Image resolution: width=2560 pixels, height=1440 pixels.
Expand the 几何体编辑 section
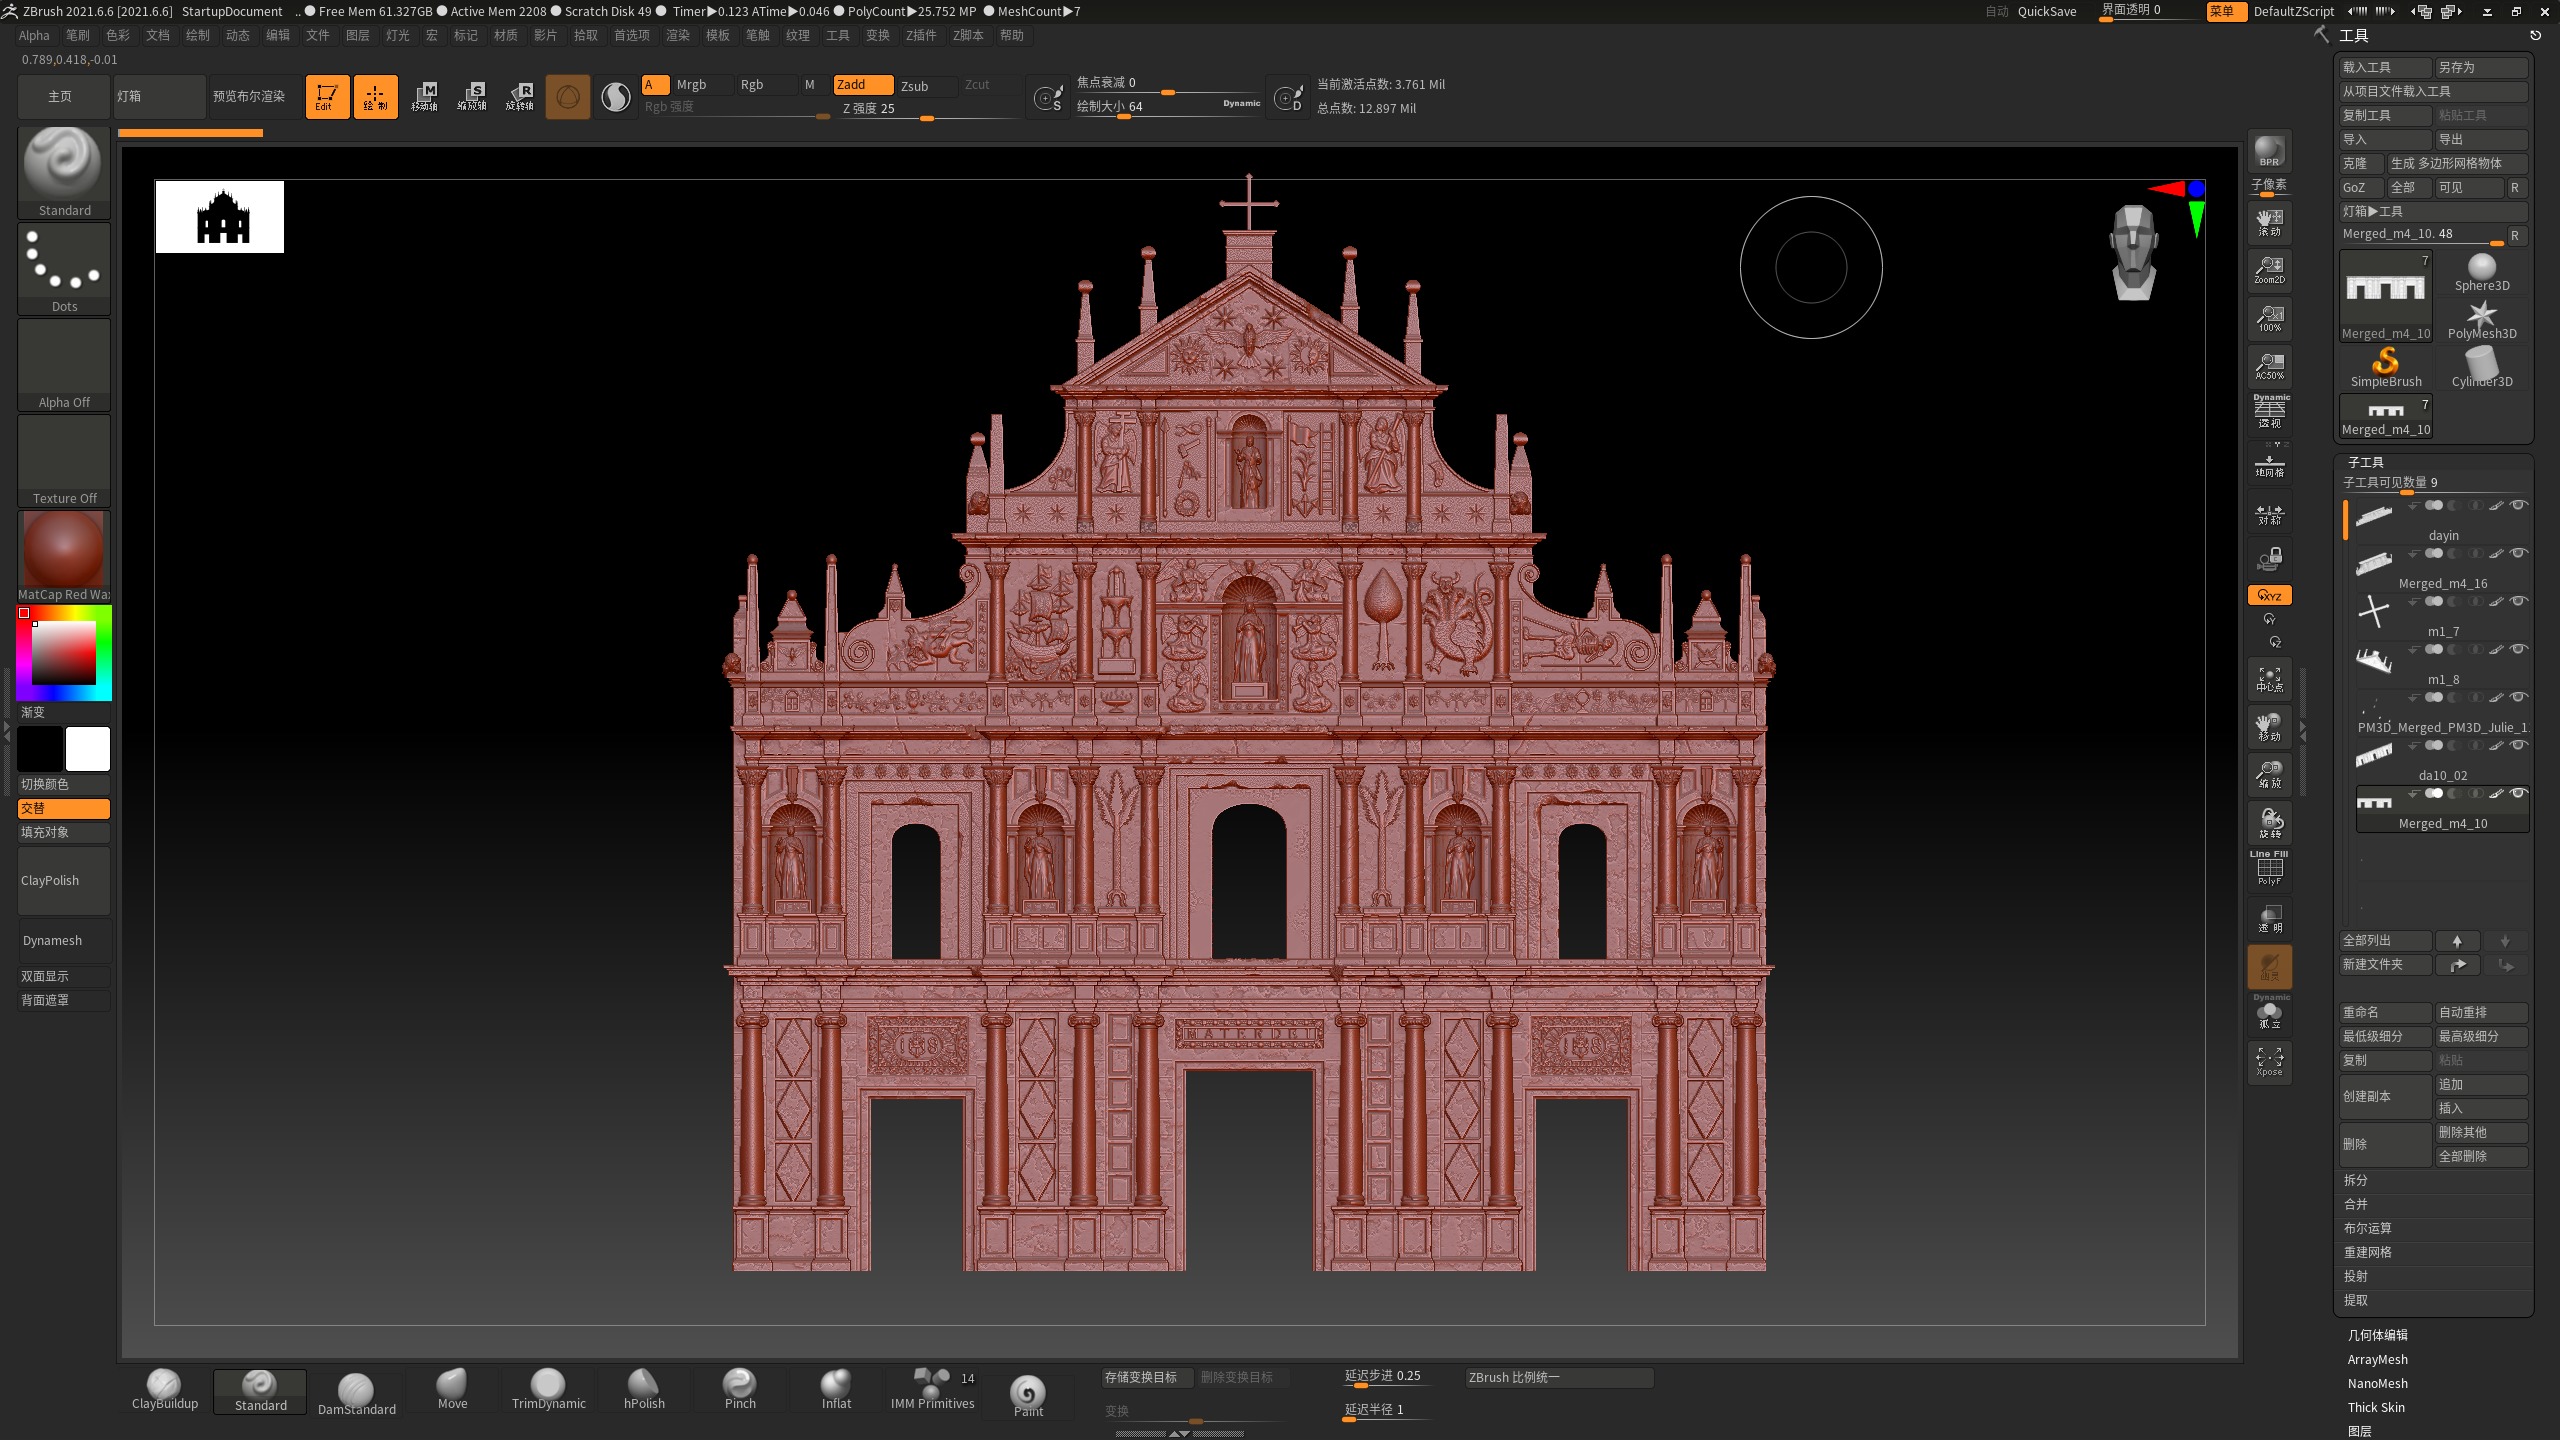2378,1335
